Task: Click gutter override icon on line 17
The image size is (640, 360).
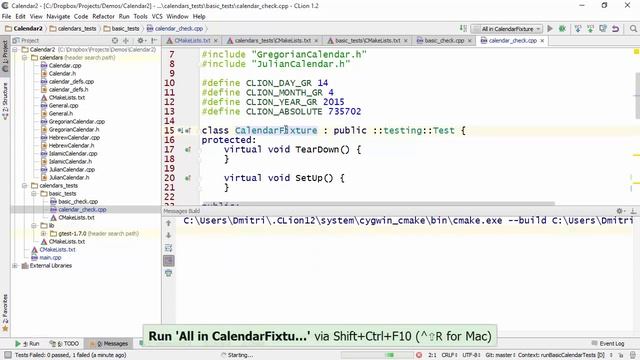Action: [188, 150]
